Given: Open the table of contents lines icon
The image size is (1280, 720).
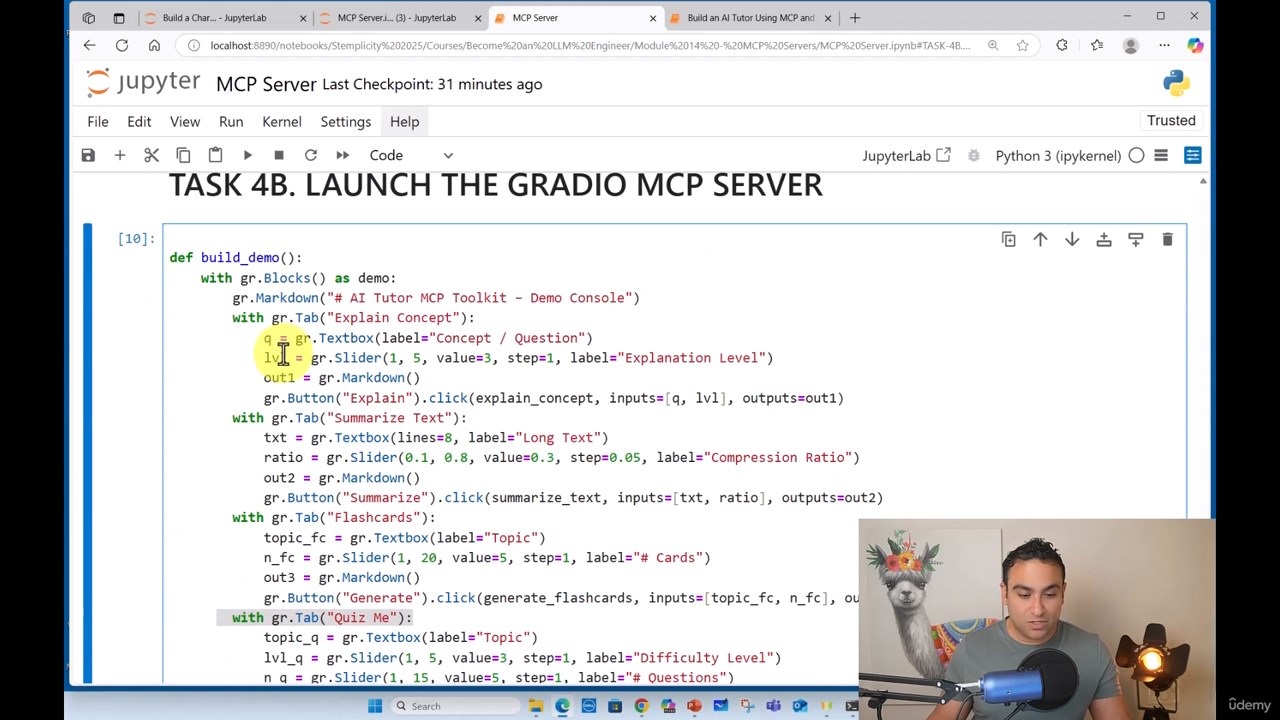Looking at the screenshot, I should [x=1161, y=155].
